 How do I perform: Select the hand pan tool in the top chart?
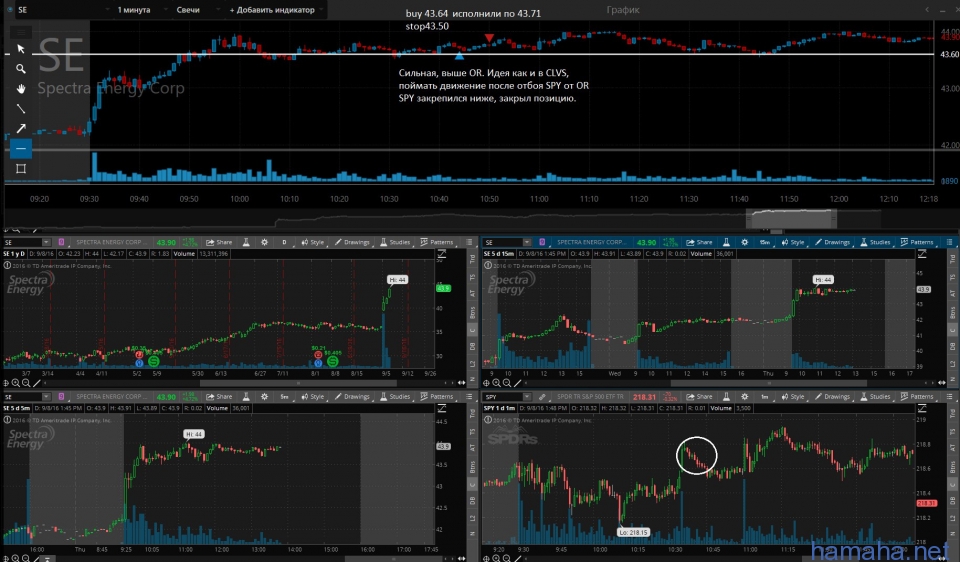coord(21,89)
